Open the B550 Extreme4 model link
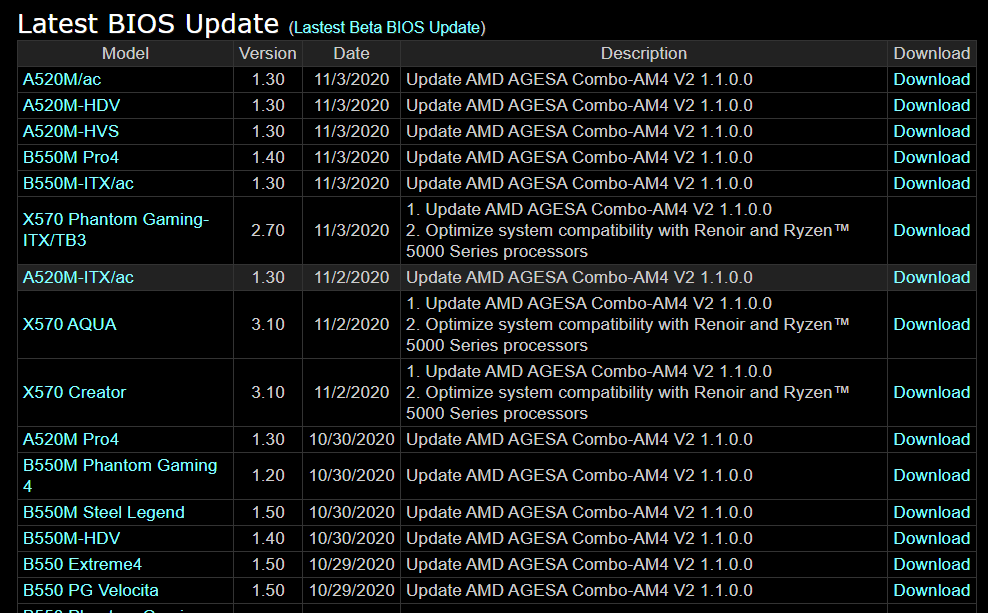This screenshot has height=613, width=988. click(x=82, y=564)
